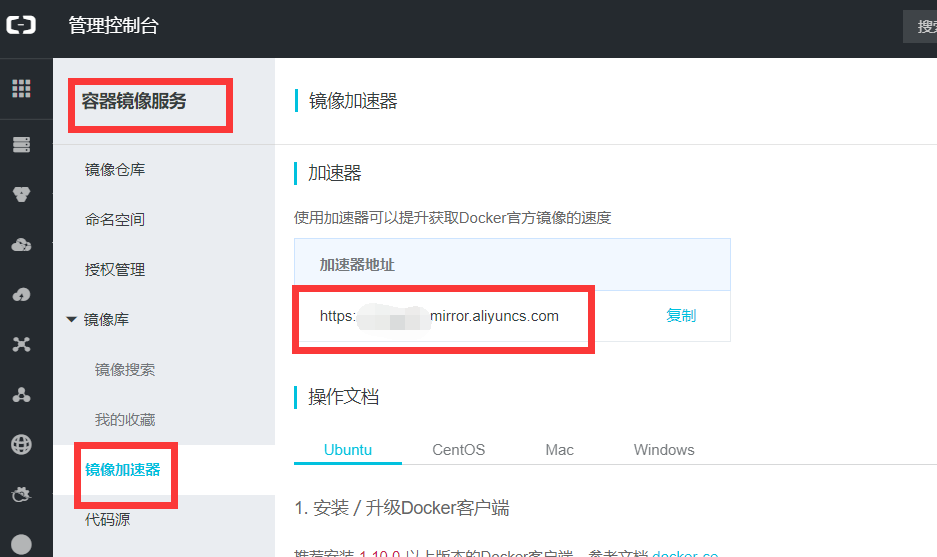Viewport: 937px width, 557px height.
Task: Click the Aliyun logo icon
Action: coord(21,25)
